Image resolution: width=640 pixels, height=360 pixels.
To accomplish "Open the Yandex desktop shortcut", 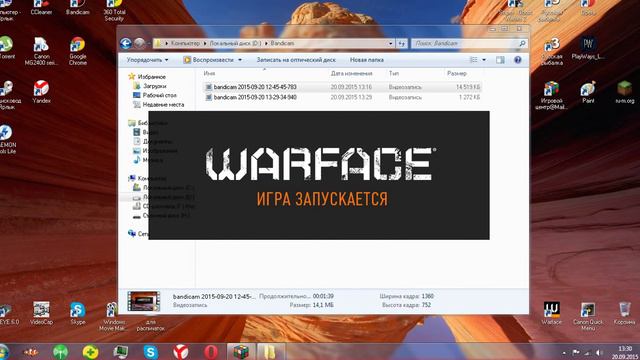I will pyautogui.click(x=41, y=91).
